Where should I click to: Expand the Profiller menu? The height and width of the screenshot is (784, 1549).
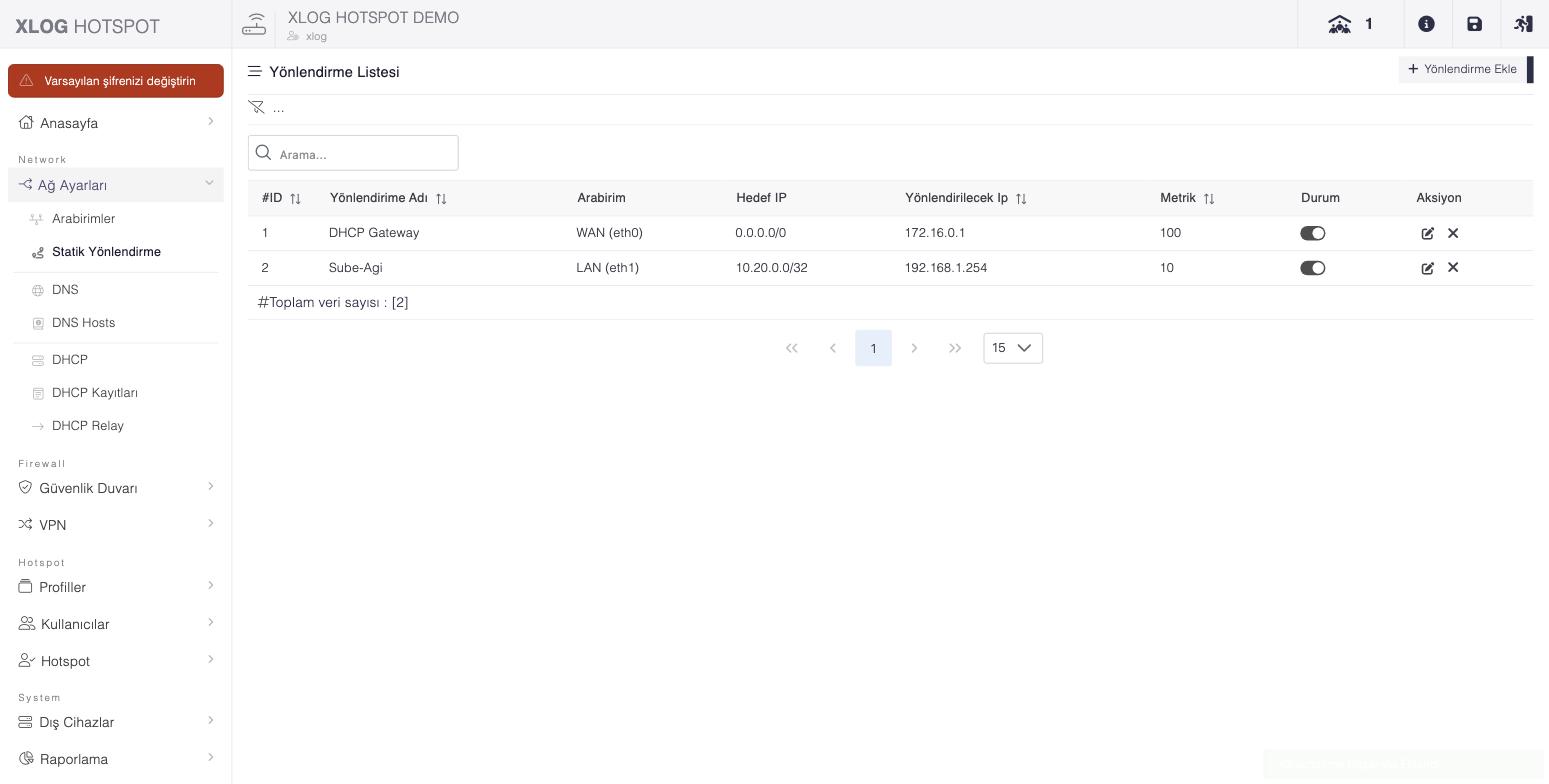[116, 587]
